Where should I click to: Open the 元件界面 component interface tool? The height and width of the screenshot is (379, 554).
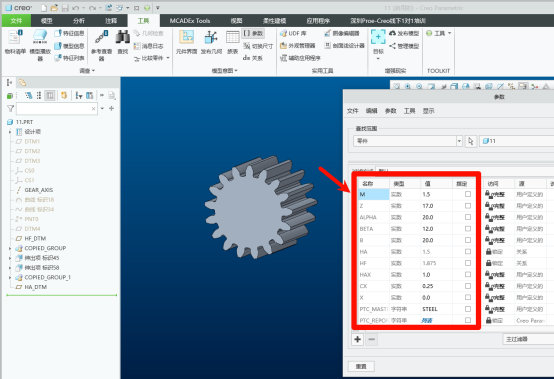point(186,42)
